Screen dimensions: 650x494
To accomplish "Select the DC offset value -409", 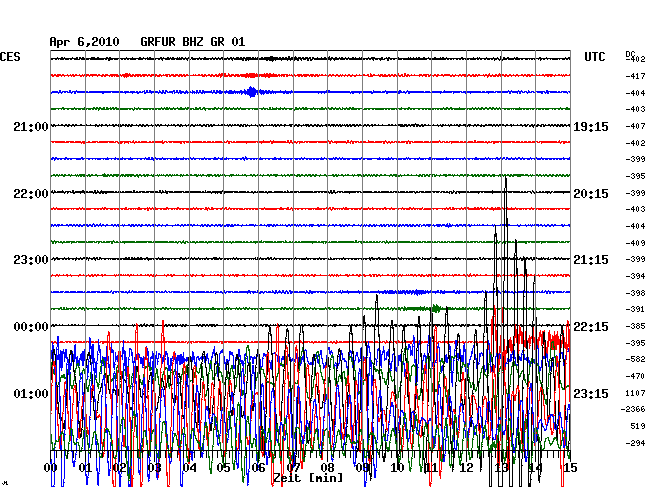I will [x=635, y=243].
